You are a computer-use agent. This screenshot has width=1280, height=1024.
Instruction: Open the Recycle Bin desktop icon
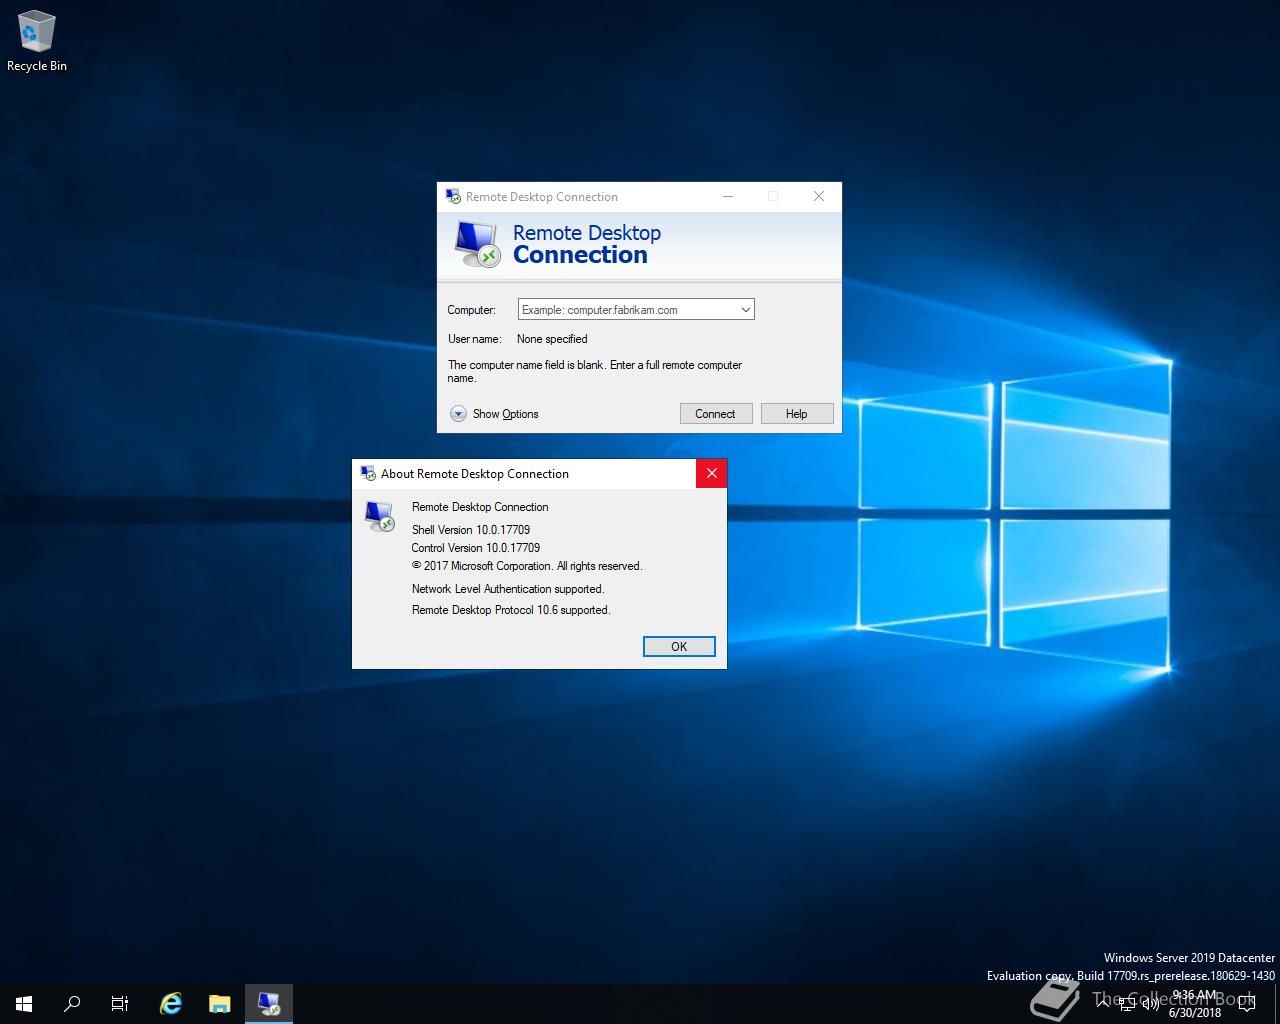tap(36, 42)
